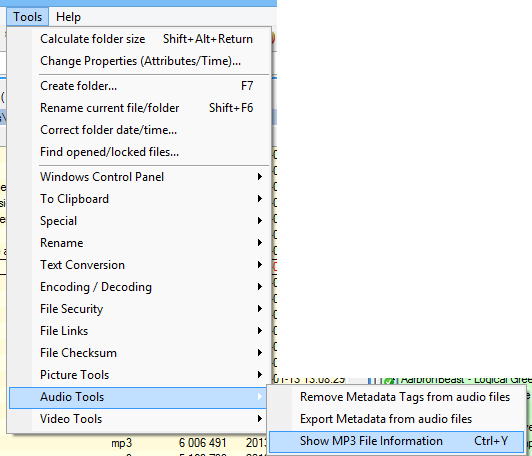Expand the Windows Control Panel submenu
Screen dimensions: 532x456
coord(139,177)
